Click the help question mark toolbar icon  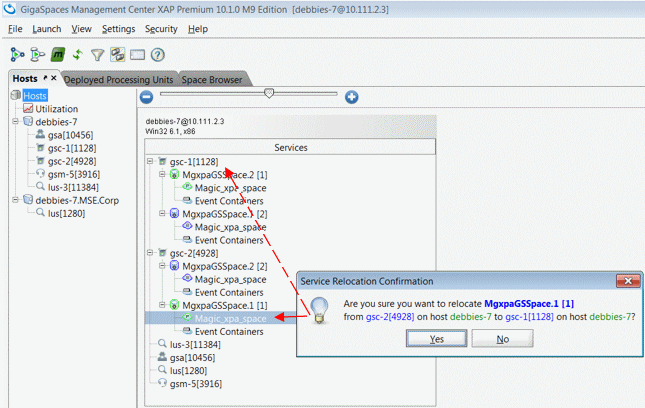(x=158, y=55)
